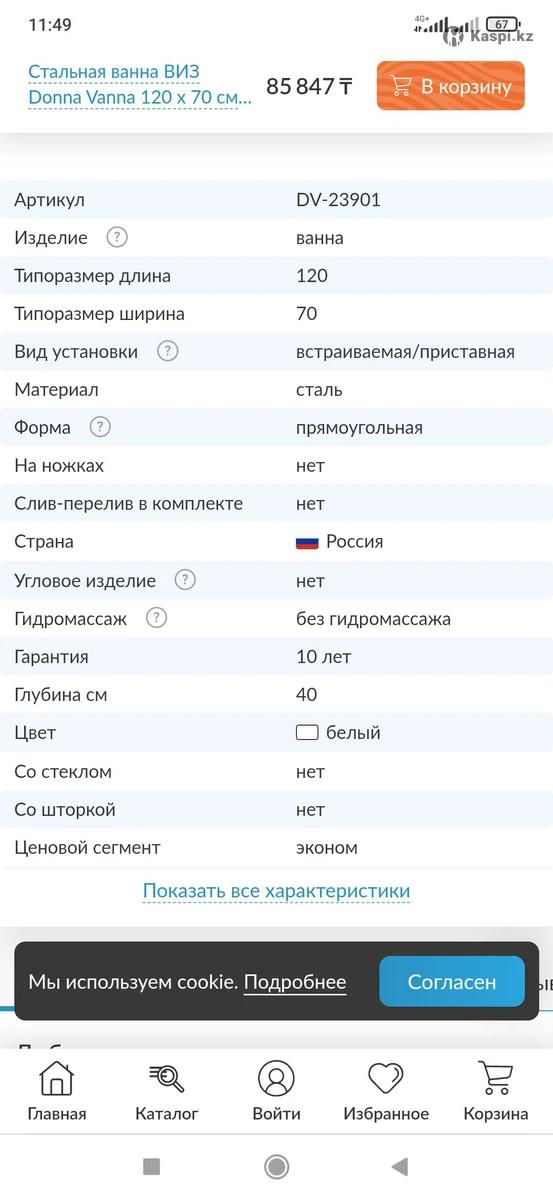The width and height of the screenshot is (553, 1200).
Task: Open help icon next to Угловое изделие
Action: coord(185,580)
